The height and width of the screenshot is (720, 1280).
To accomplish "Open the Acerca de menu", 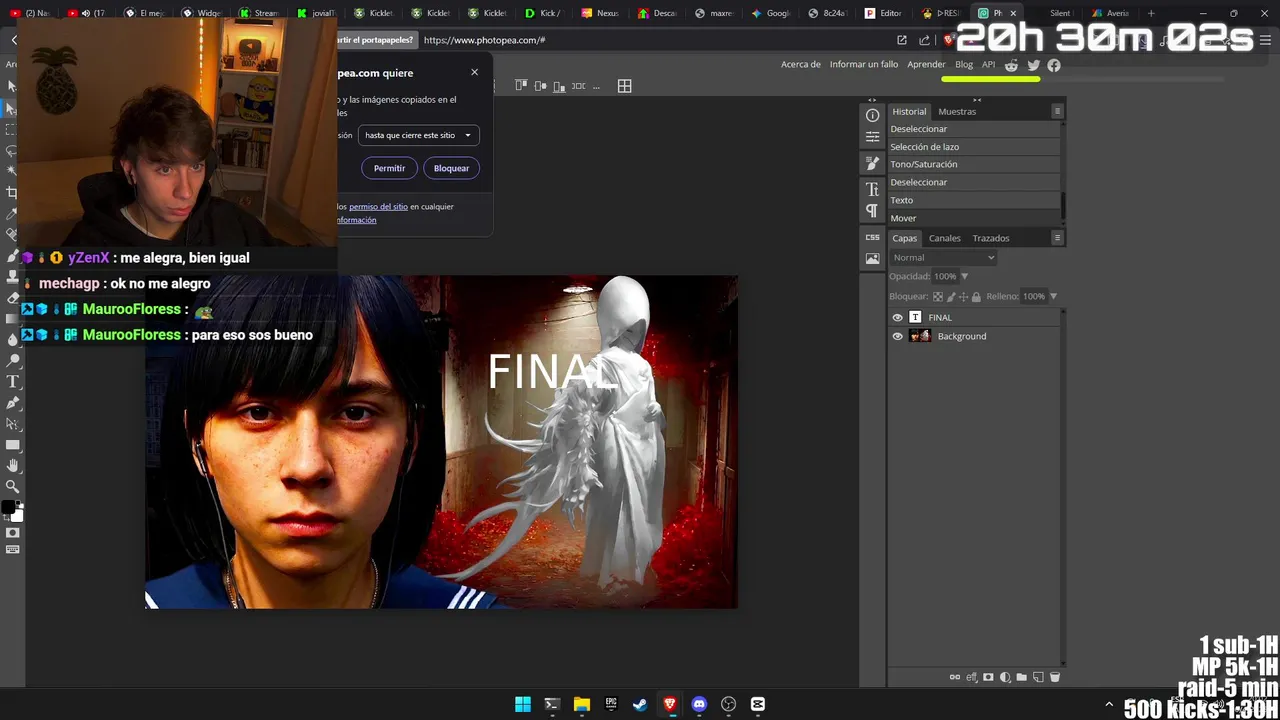I will [801, 64].
